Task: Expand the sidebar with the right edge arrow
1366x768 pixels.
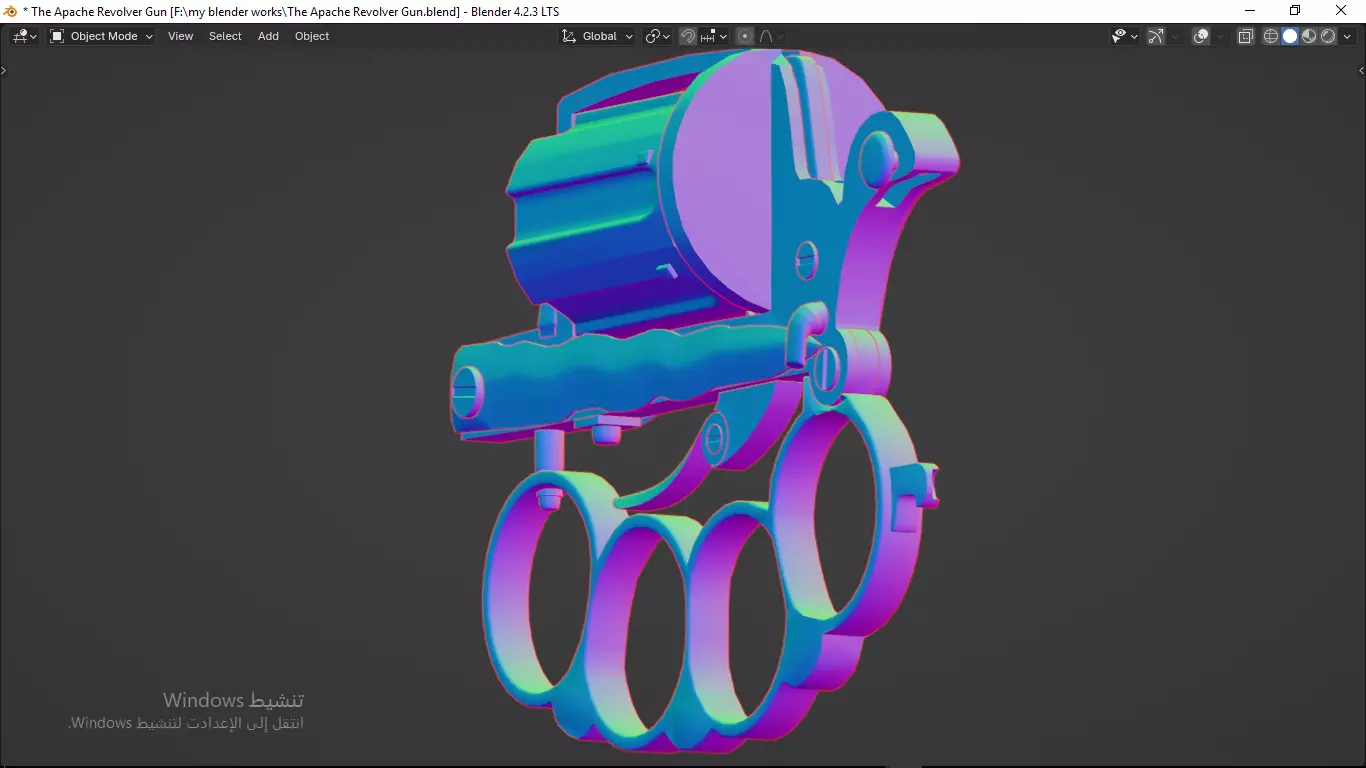Action: pyautogui.click(x=1361, y=70)
